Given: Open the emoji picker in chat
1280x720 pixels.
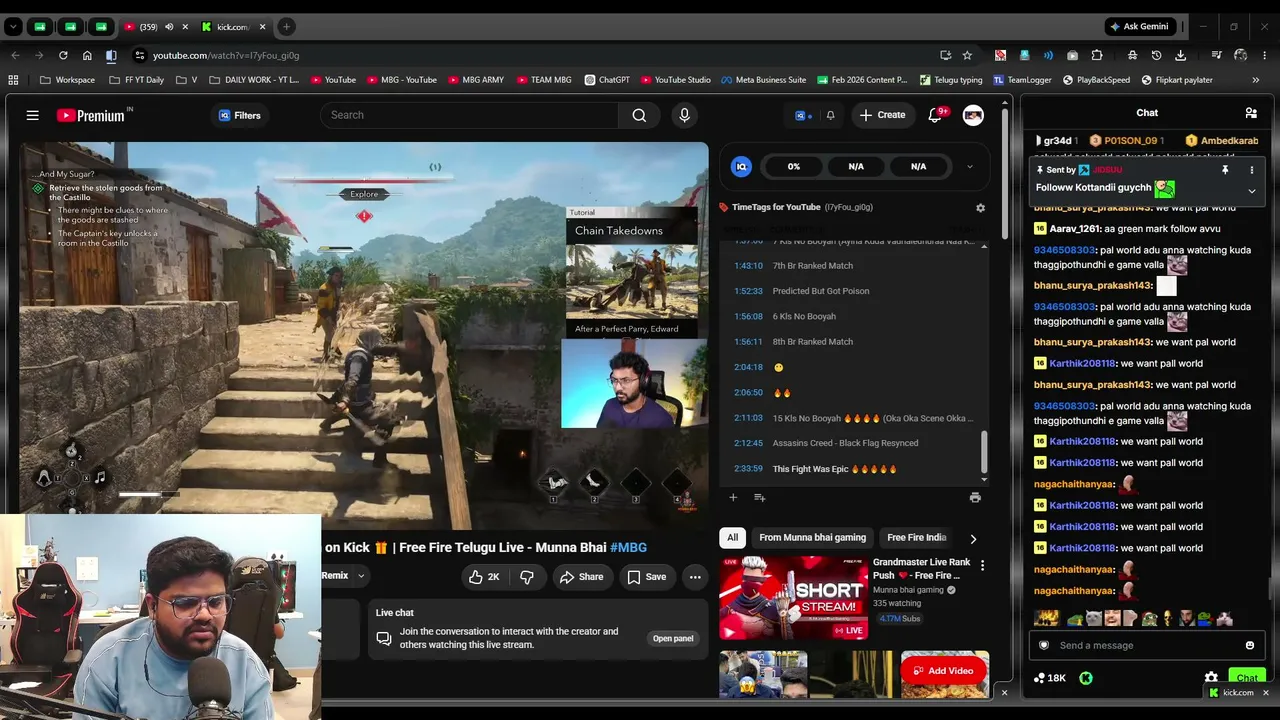Looking at the screenshot, I should pyautogui.click(x=1250, y=645).
